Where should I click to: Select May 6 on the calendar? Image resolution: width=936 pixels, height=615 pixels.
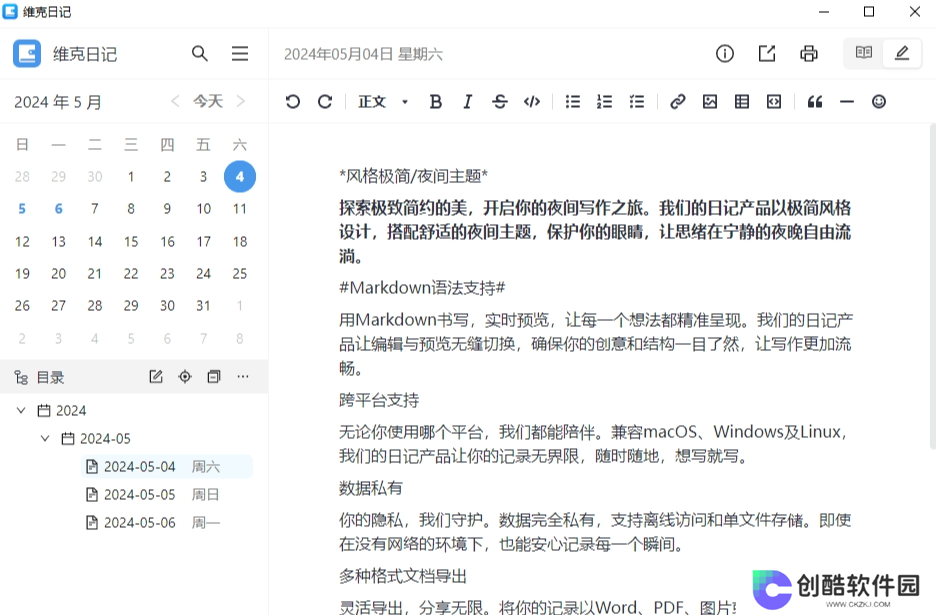58,208
